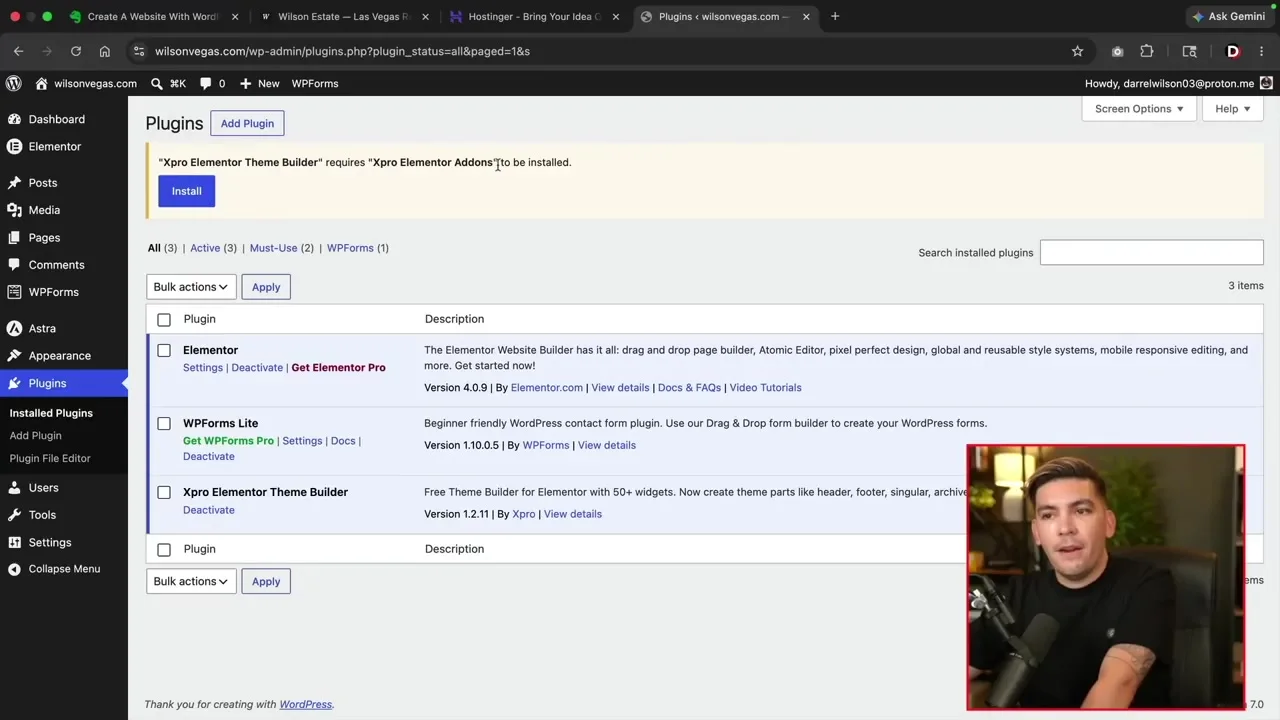Bookmark this page with the star icon

pos(1077,51)
